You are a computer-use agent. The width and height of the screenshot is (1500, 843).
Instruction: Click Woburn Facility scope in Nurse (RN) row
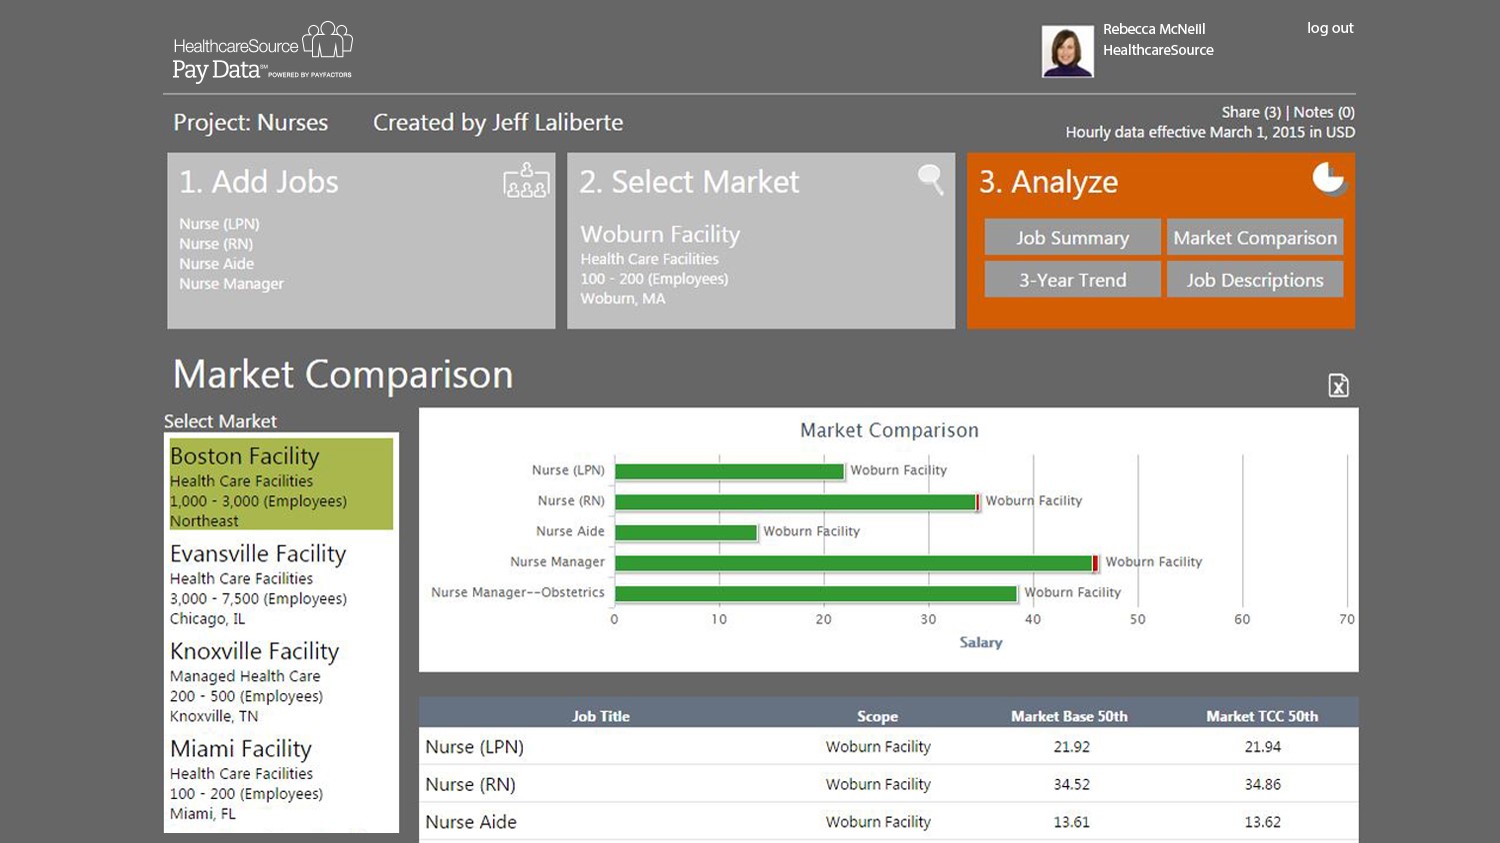click(878, 785)
